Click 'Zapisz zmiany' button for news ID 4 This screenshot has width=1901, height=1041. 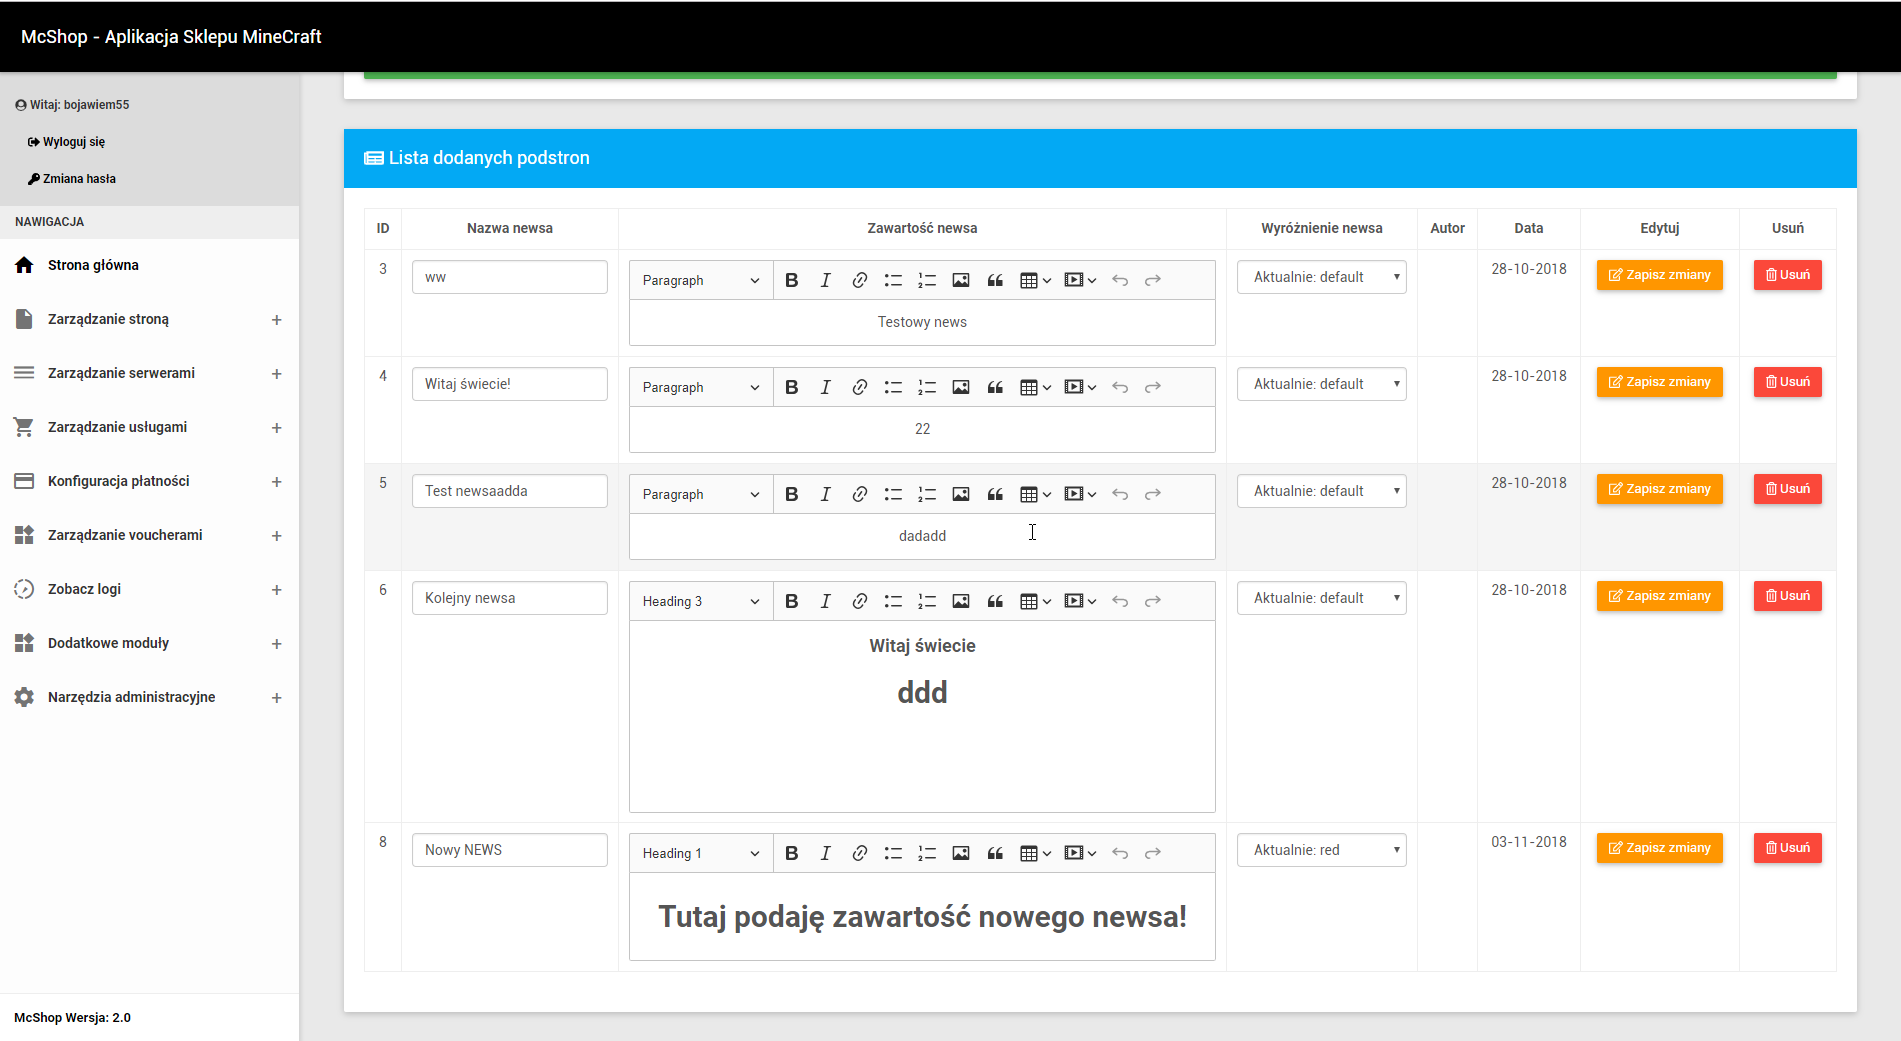click(x=1659, y=382)
